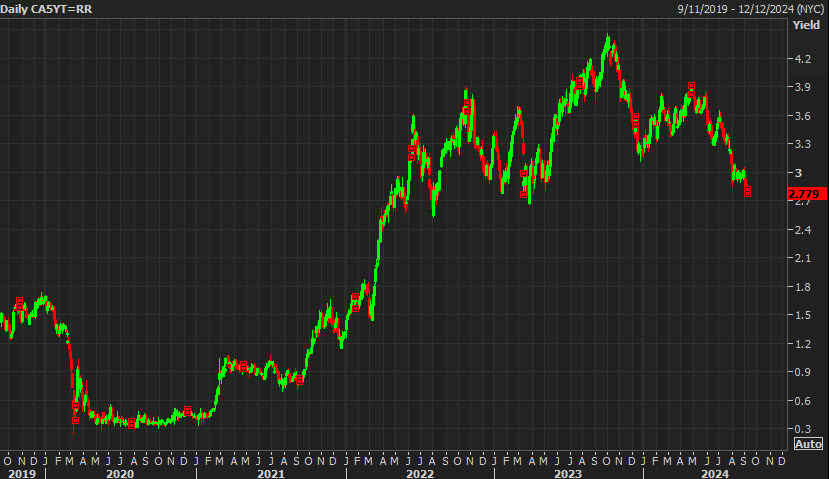The image size is (829, 479).
Task: Click the red 2.779 current yield label
Action: pos(807,194)
